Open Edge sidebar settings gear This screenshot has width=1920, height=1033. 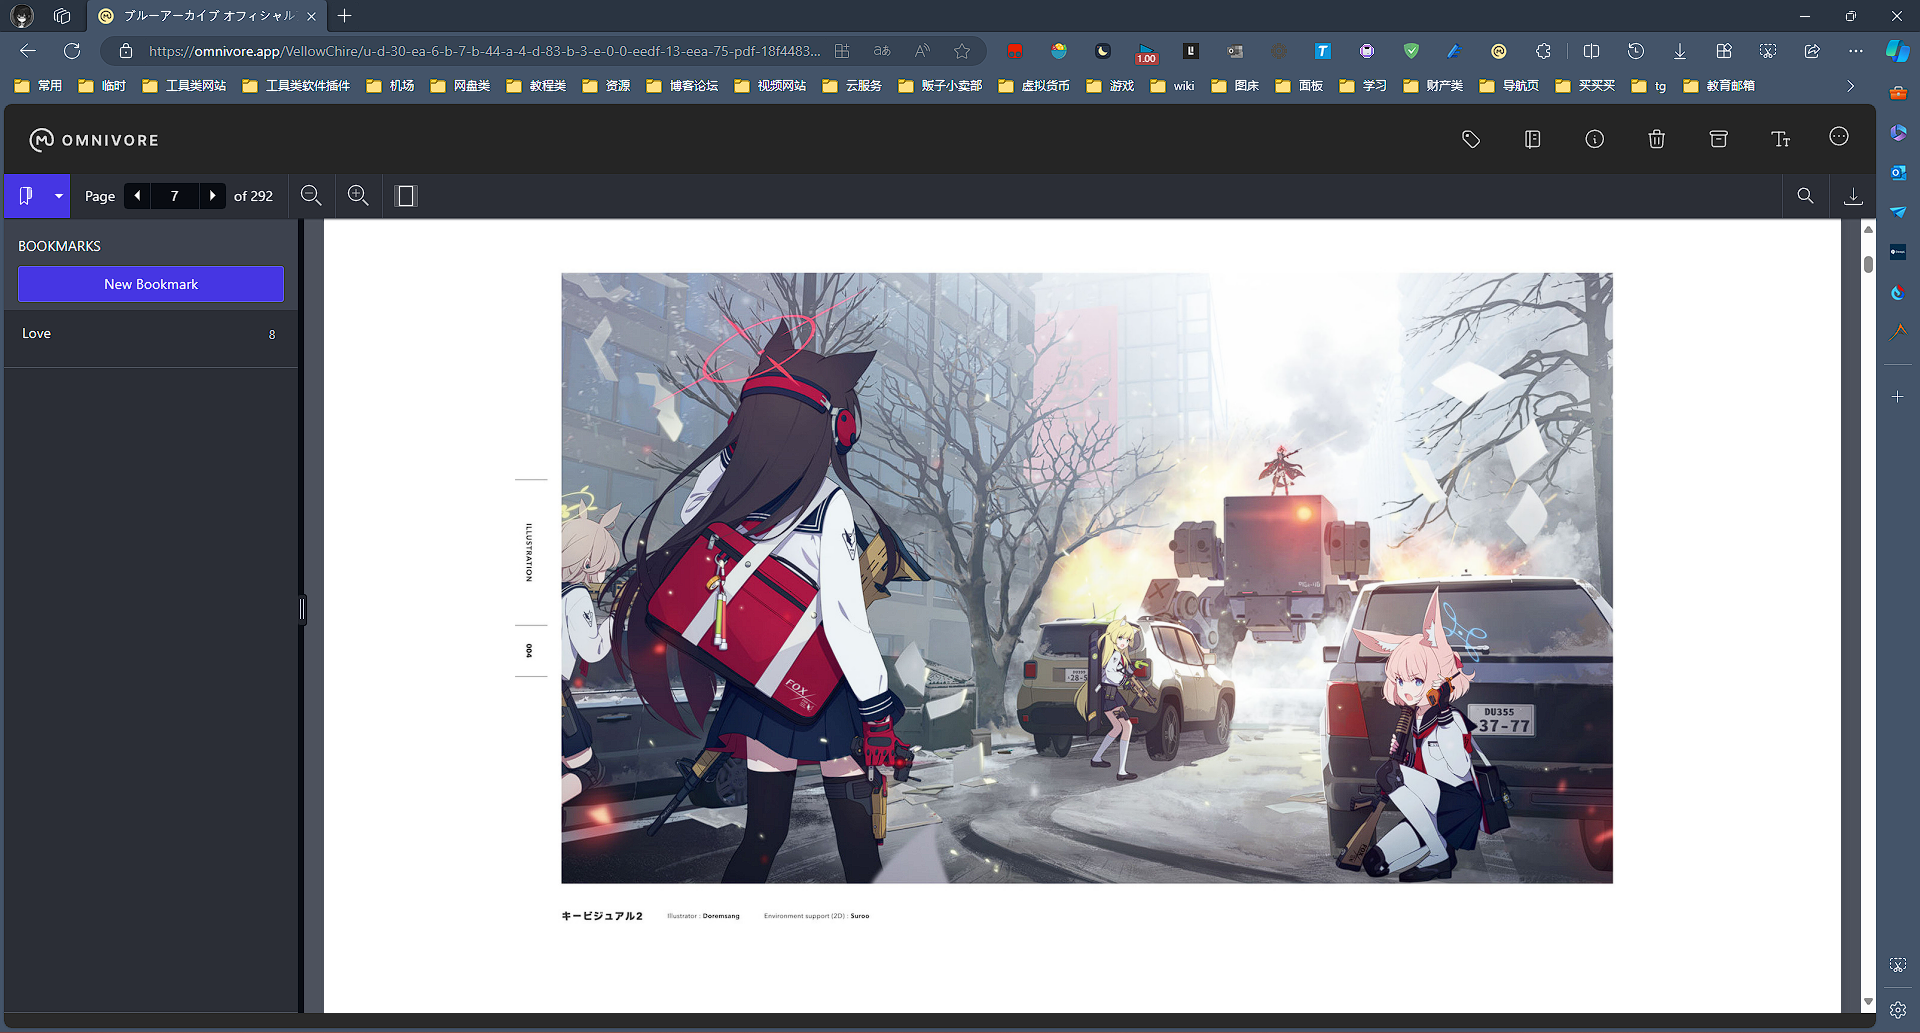[1898, 1010]
